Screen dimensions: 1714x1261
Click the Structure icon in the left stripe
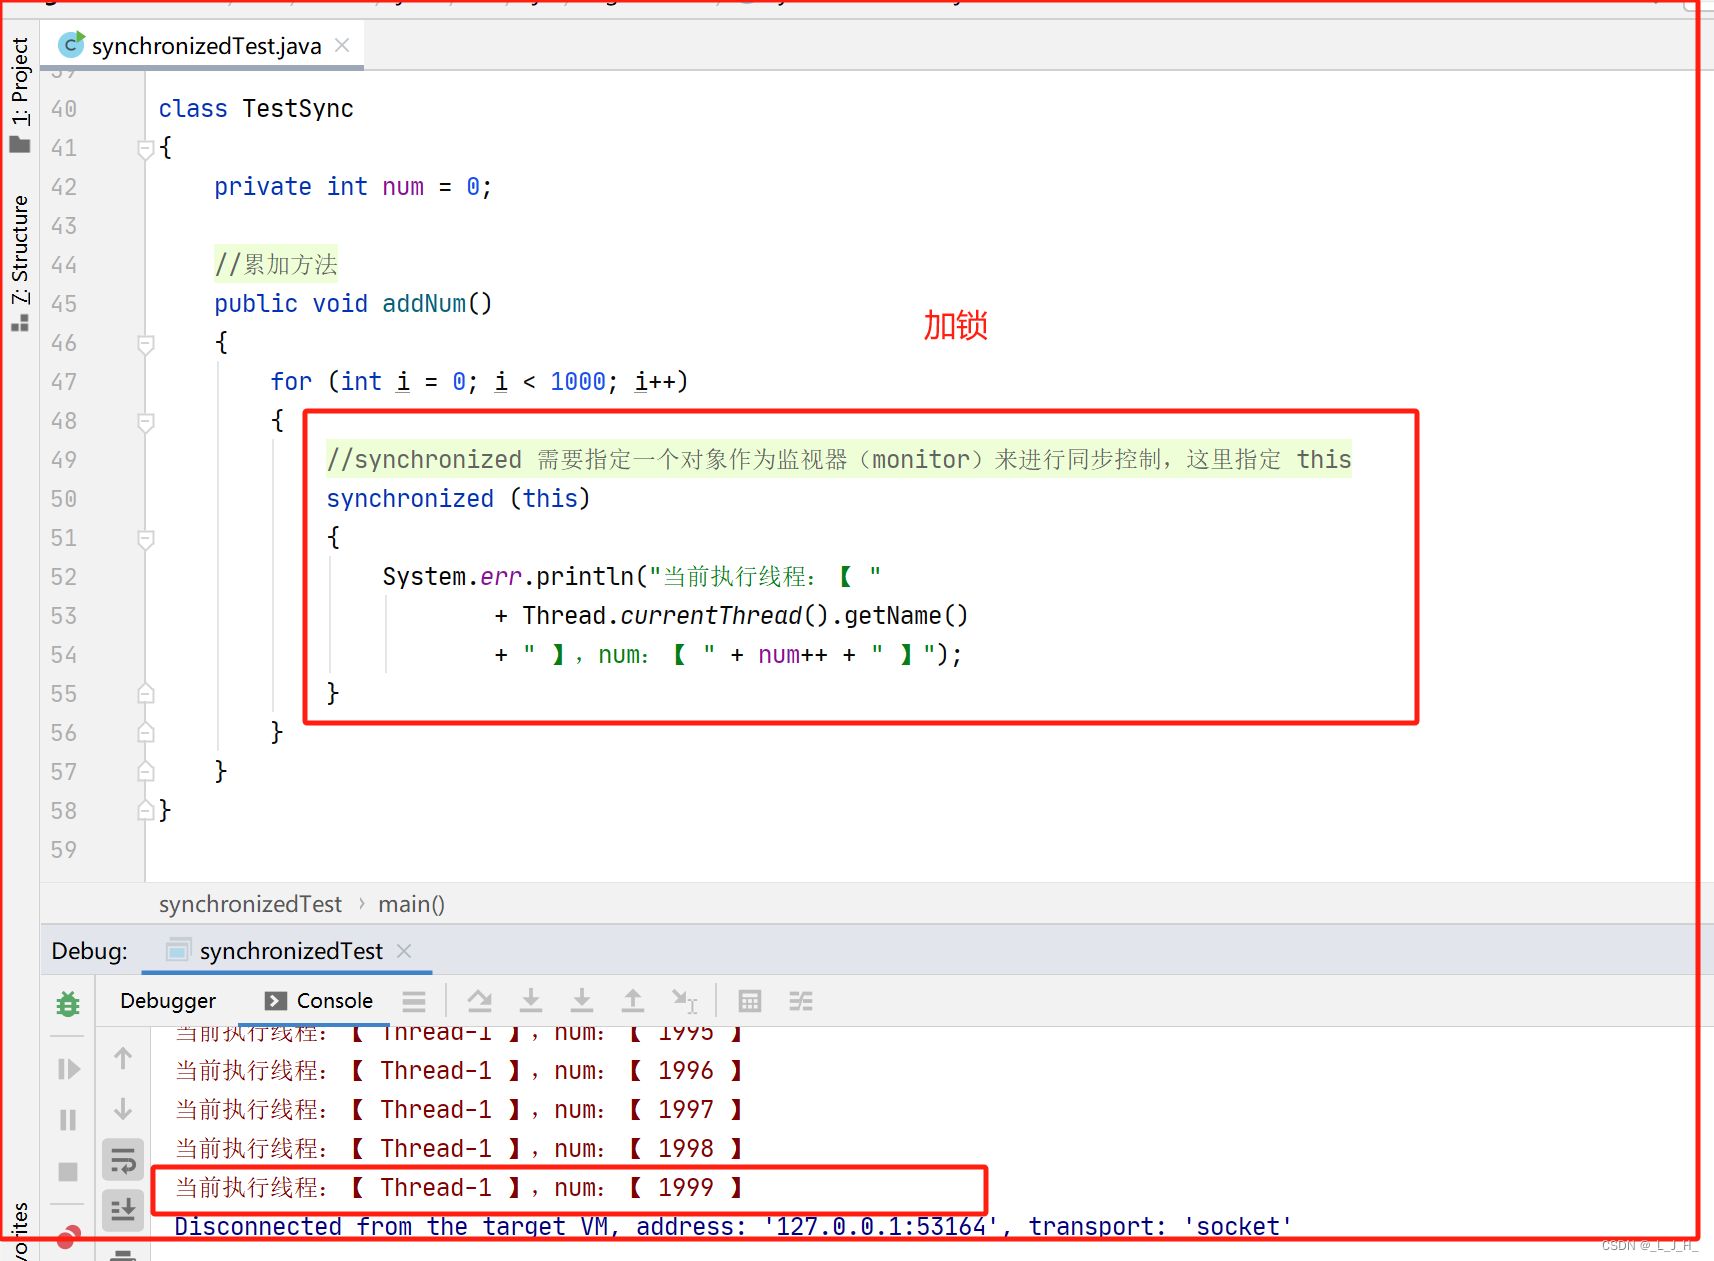19,323
